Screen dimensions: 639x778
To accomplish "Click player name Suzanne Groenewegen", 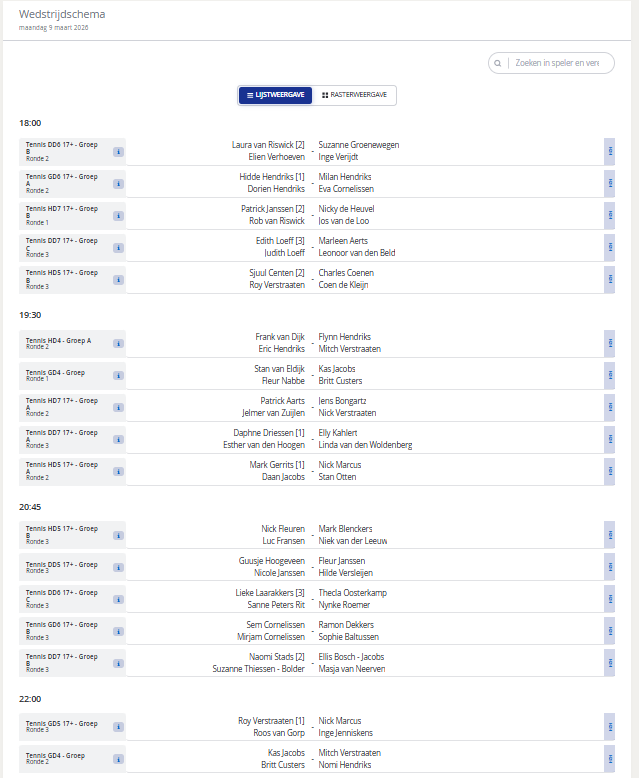I will coord(358,145).
